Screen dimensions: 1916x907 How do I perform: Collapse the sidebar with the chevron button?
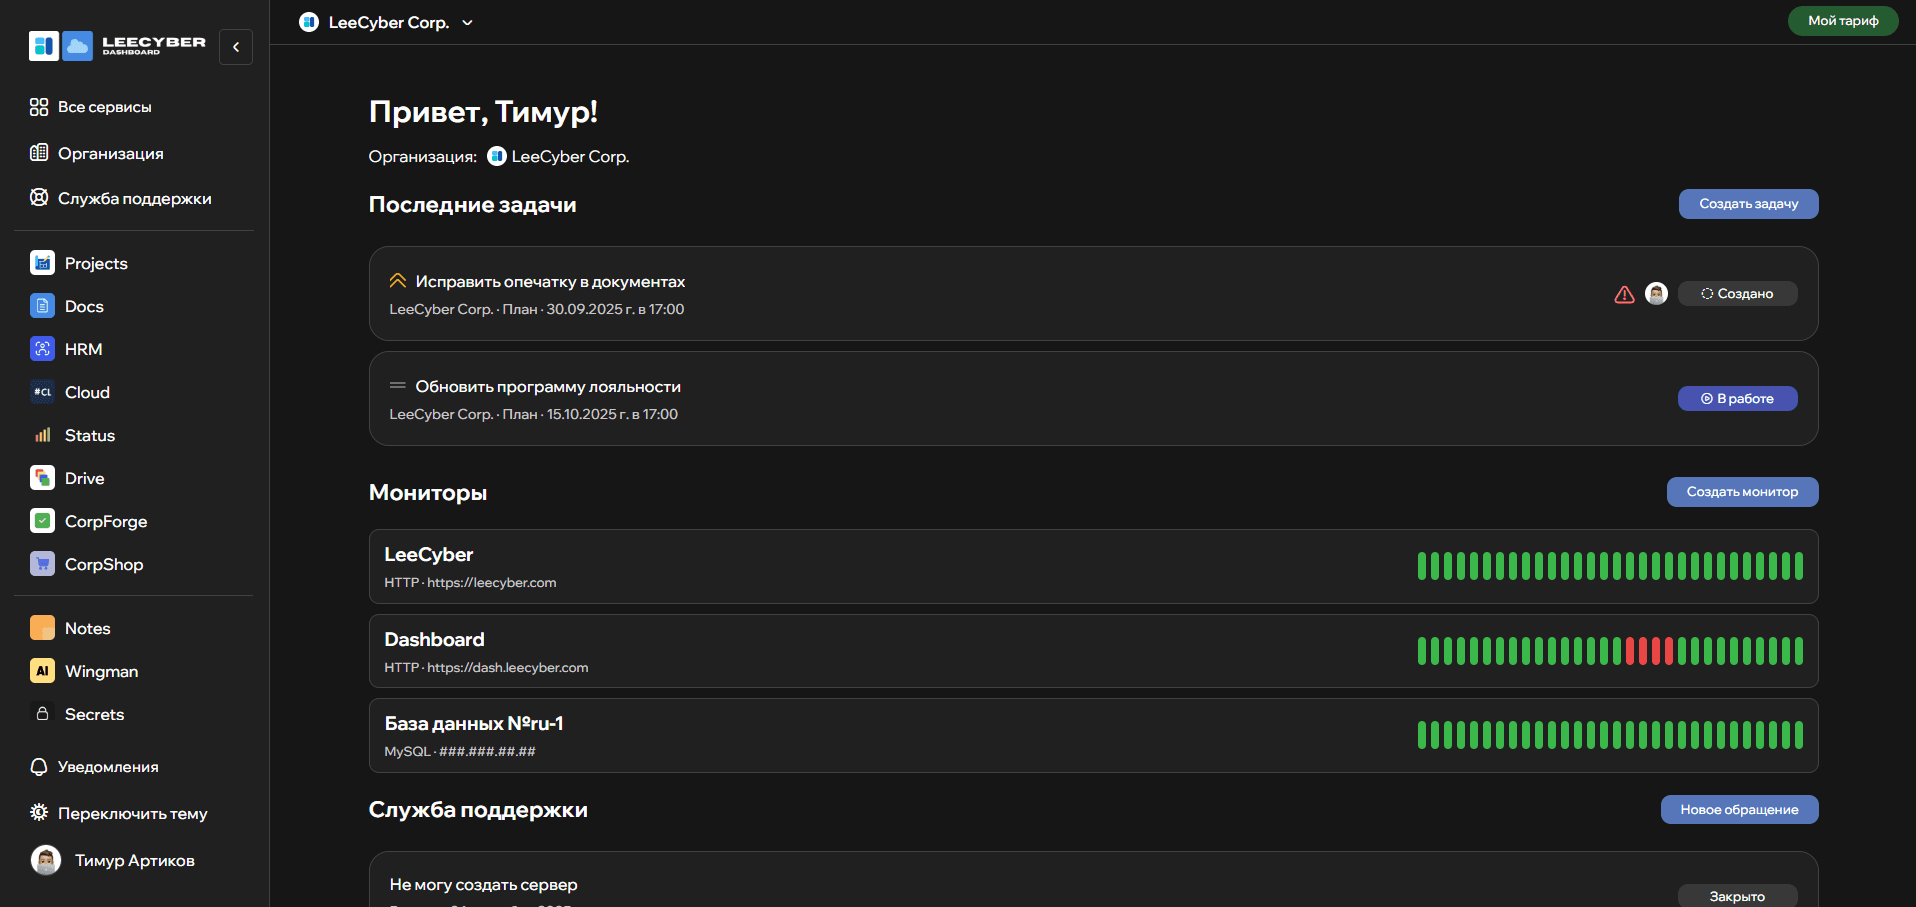tap(235, 46)
